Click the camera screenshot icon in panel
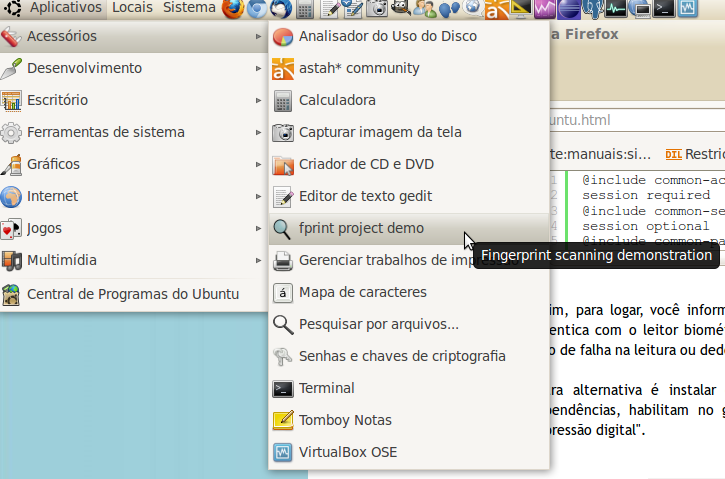This screenshot has width=725, height=479. 376,10
